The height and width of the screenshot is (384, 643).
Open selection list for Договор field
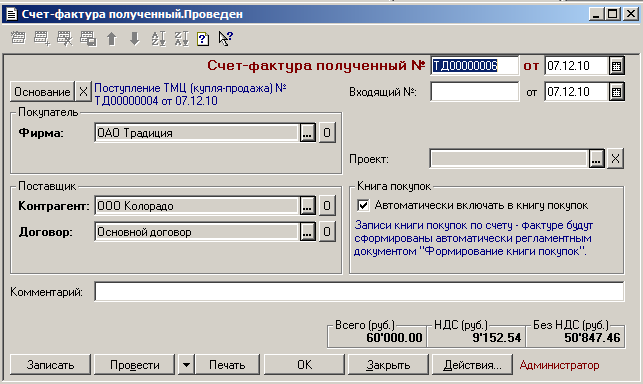pyautogui.click(x=308, y=232)
